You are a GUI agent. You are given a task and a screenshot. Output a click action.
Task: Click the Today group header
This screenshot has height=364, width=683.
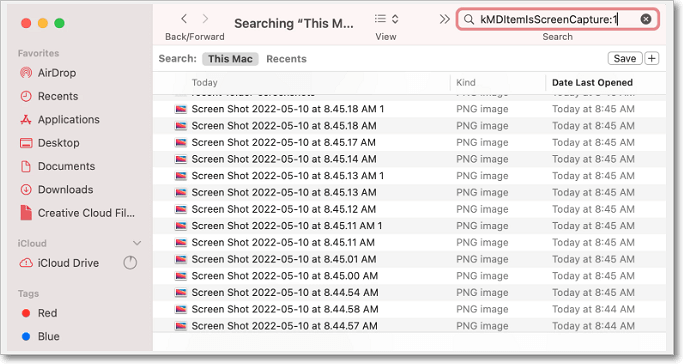pyautogui.click(x=205, y=82)
